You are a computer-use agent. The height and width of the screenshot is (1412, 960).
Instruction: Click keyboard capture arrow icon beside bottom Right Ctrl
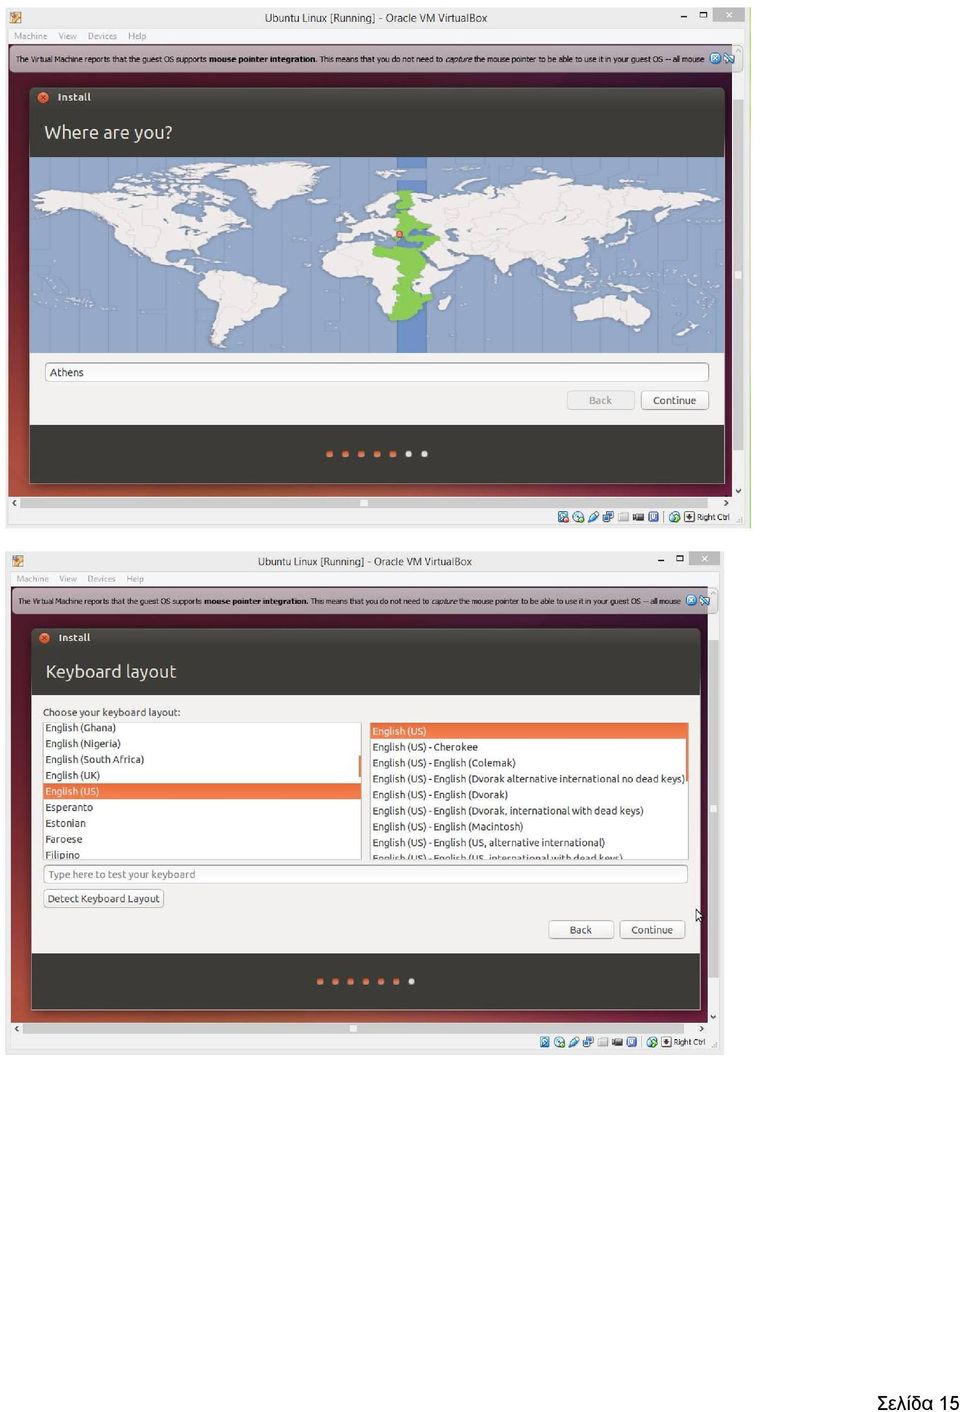(x=666, y=1042)
